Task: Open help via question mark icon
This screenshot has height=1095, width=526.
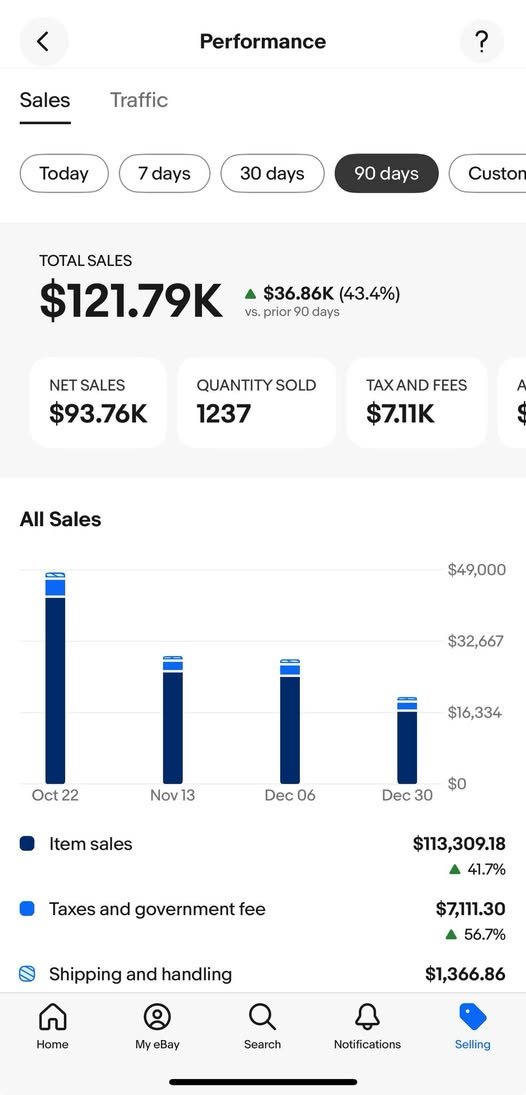Action: pos(481,42)
